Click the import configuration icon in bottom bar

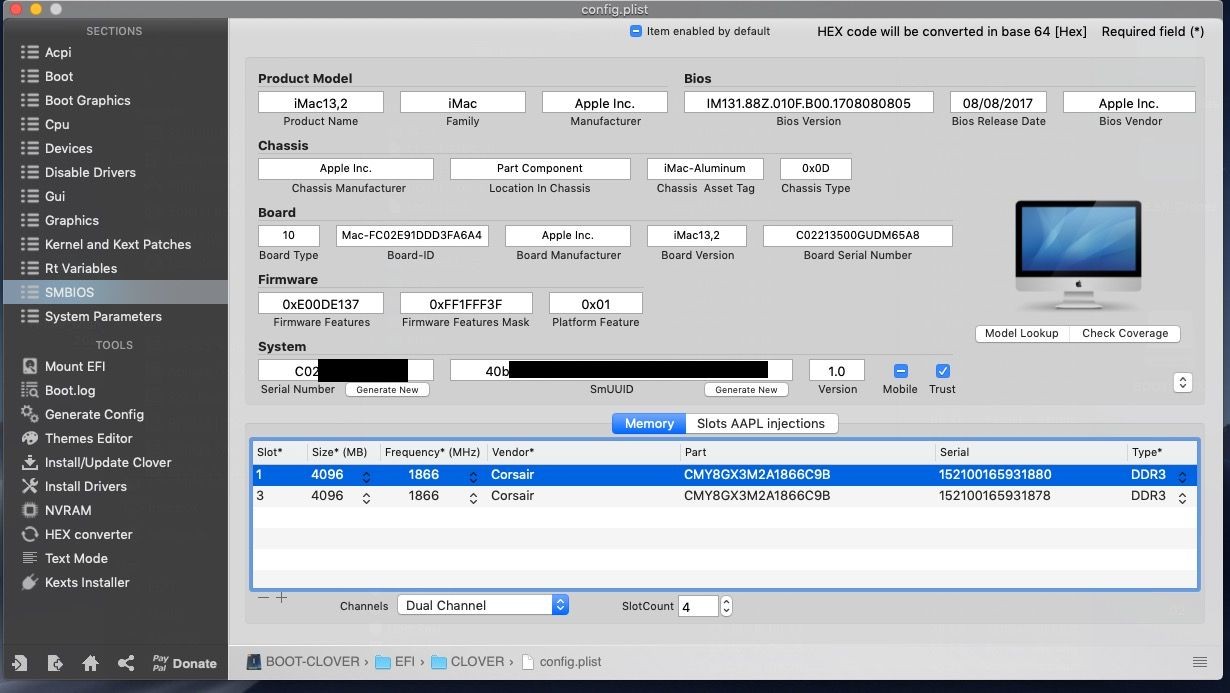(19, 663)
